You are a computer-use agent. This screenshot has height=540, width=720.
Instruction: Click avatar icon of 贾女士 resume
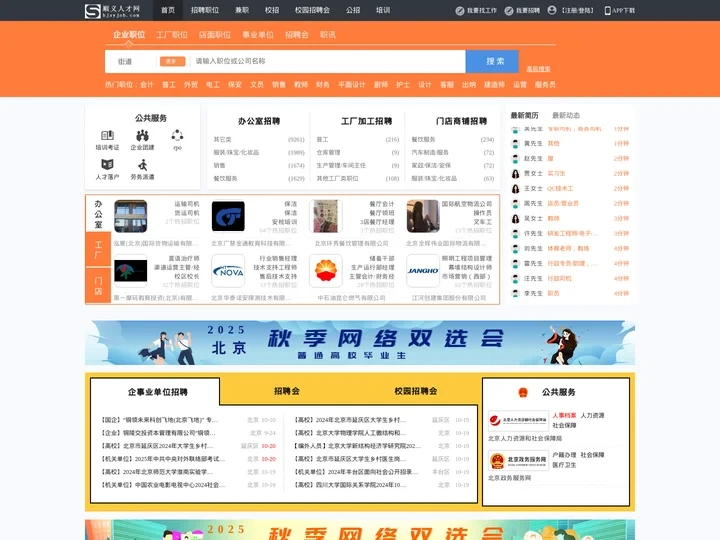coord(516,174)
